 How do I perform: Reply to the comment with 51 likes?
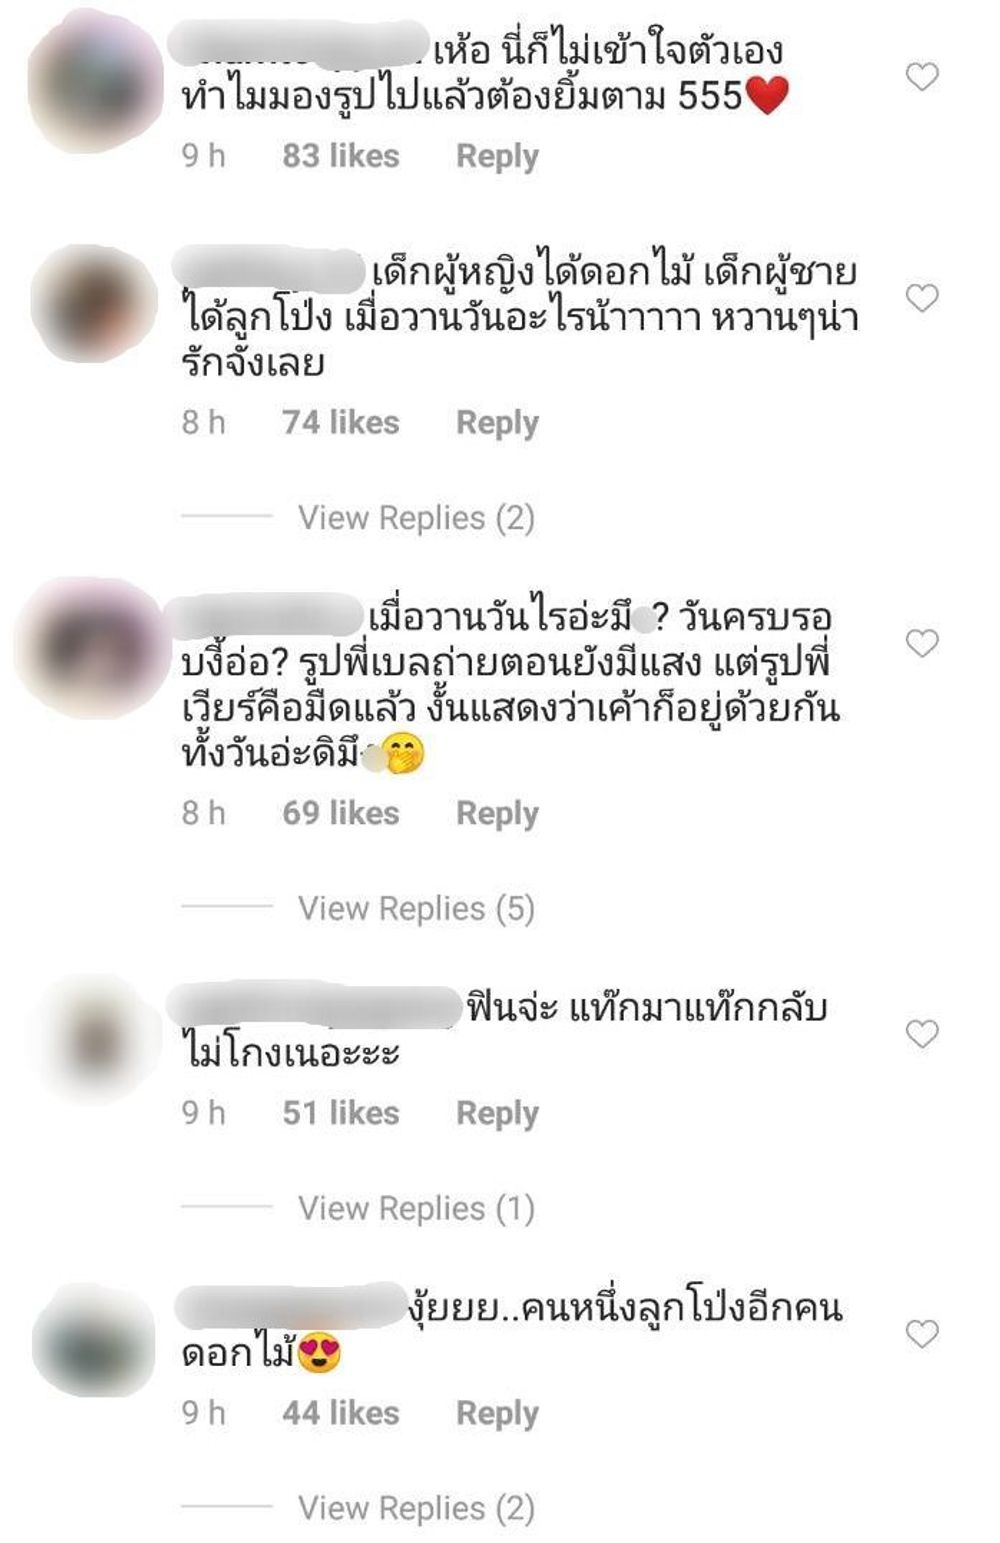click(x=497, y=1114)
